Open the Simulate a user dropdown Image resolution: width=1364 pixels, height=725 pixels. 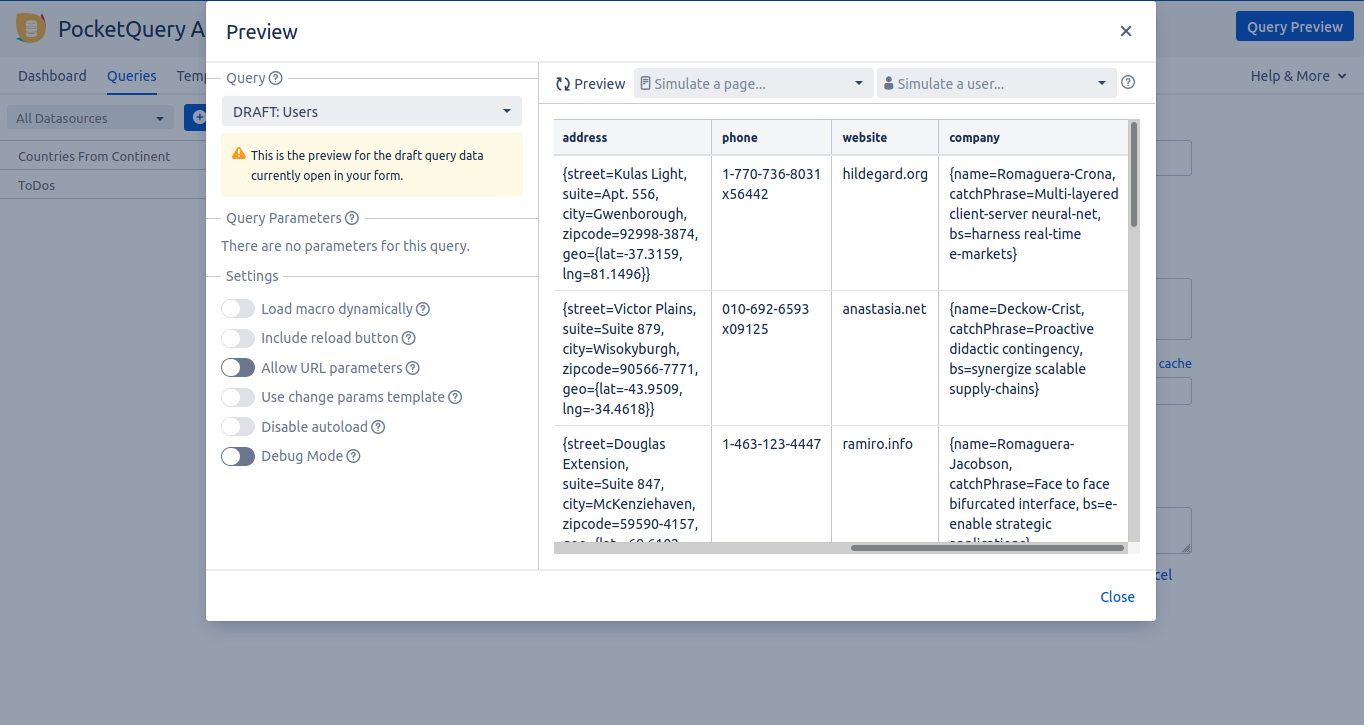coord(996,84)
